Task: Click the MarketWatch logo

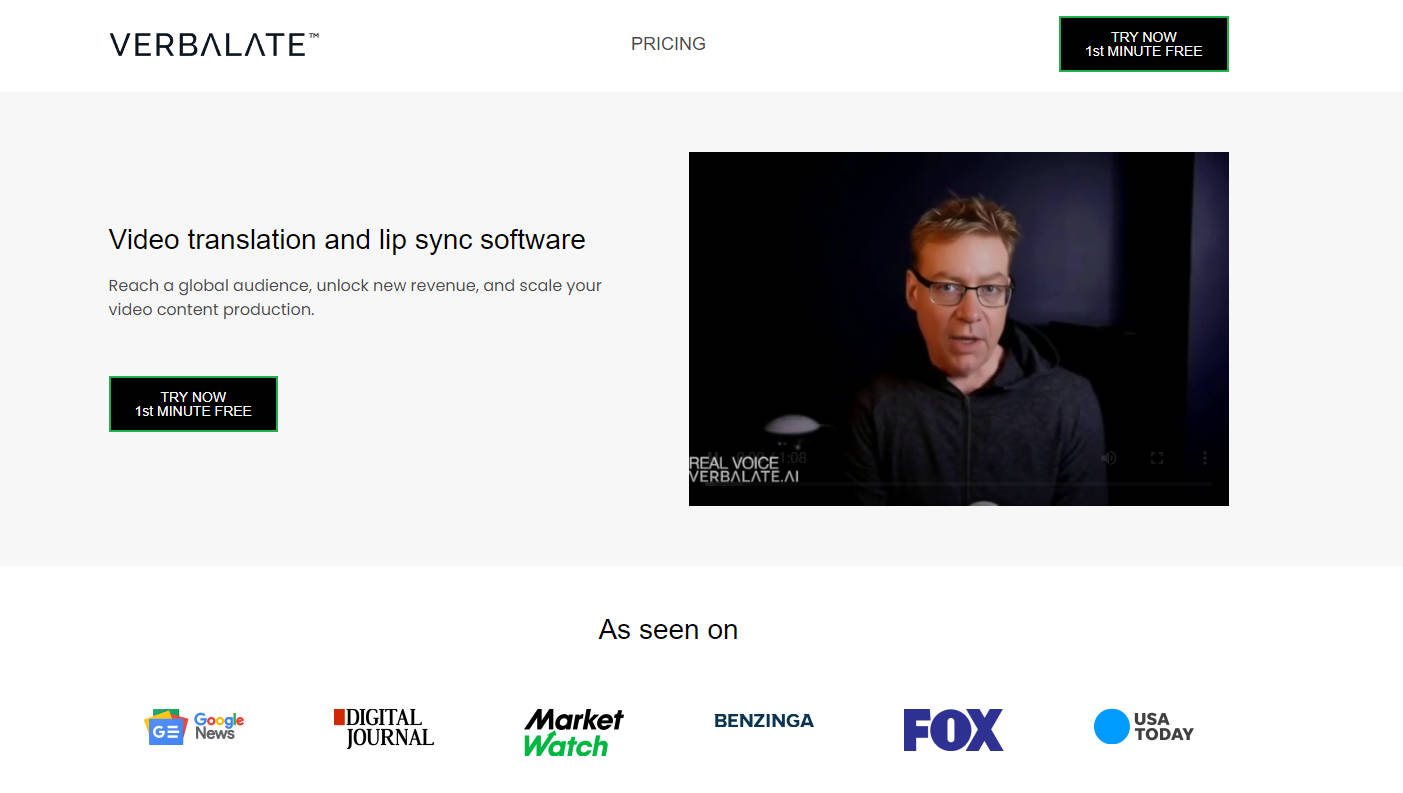Action: [x=573, y=732]
